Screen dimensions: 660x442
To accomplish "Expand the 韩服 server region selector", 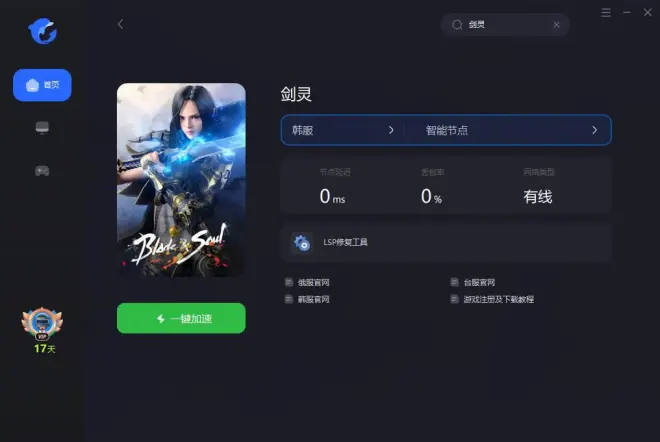I will [343, 130].
